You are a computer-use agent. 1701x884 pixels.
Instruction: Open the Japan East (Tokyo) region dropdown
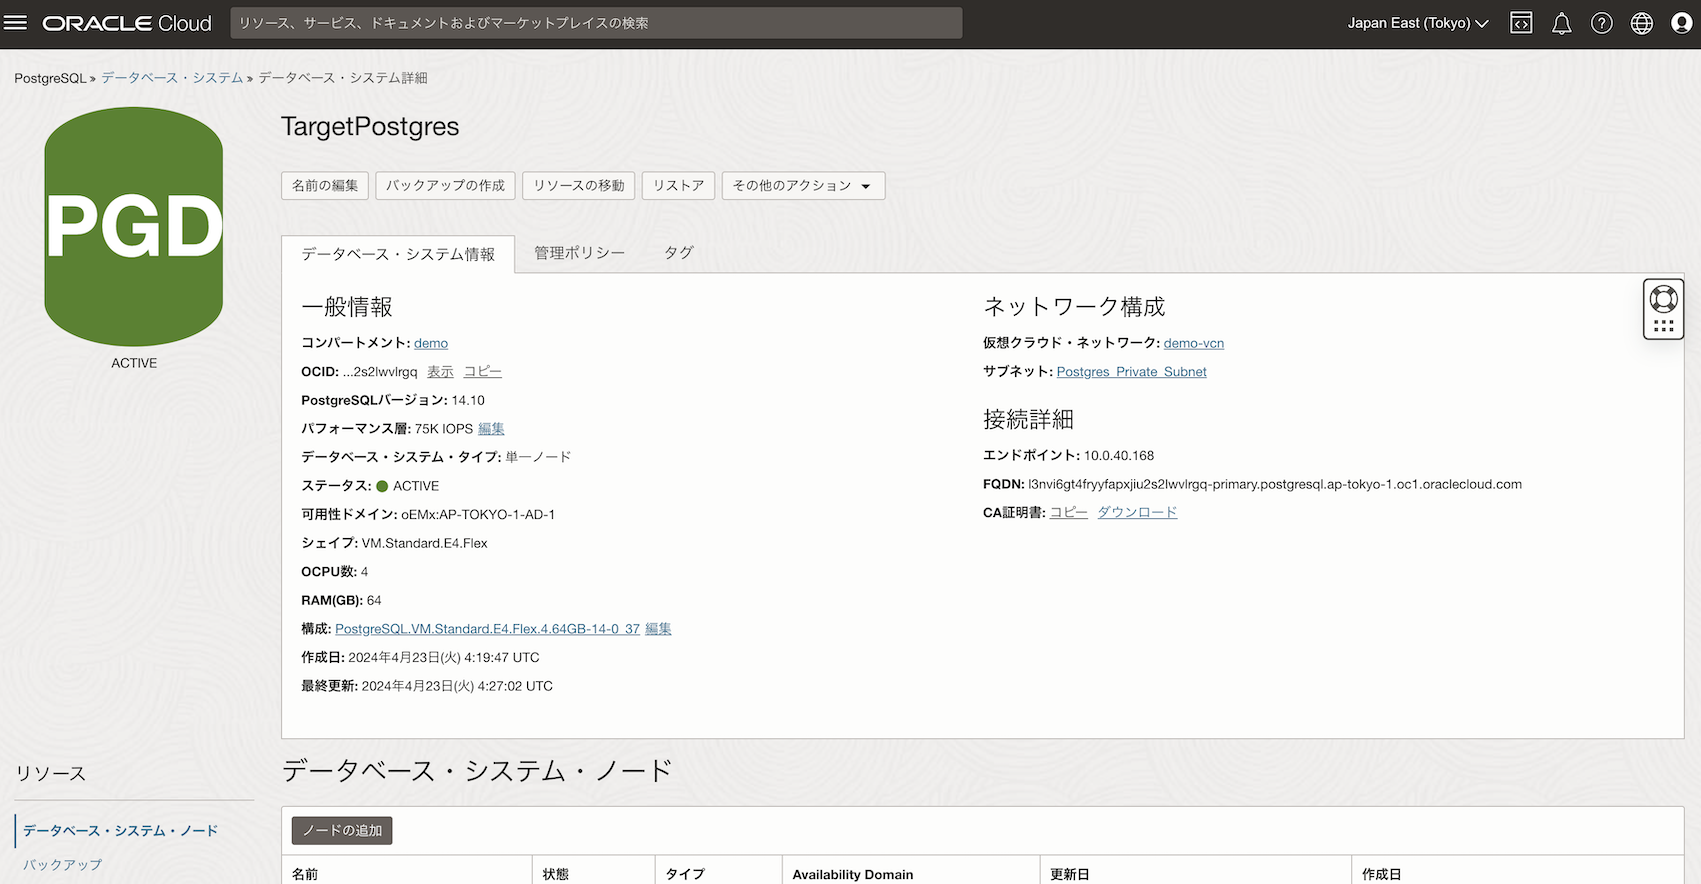click(x=1417, y=23)
